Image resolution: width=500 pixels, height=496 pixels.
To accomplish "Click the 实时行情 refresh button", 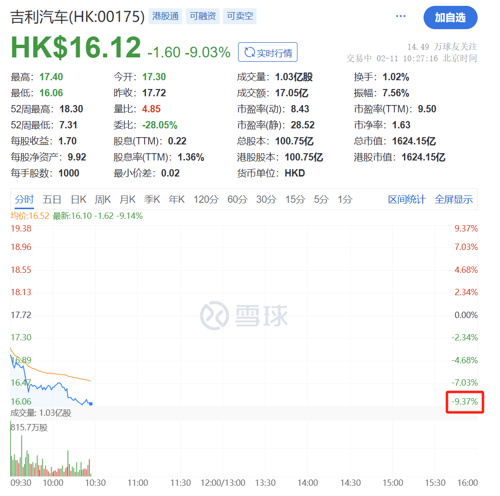I will pyautogui.click(x=268, y=52).
